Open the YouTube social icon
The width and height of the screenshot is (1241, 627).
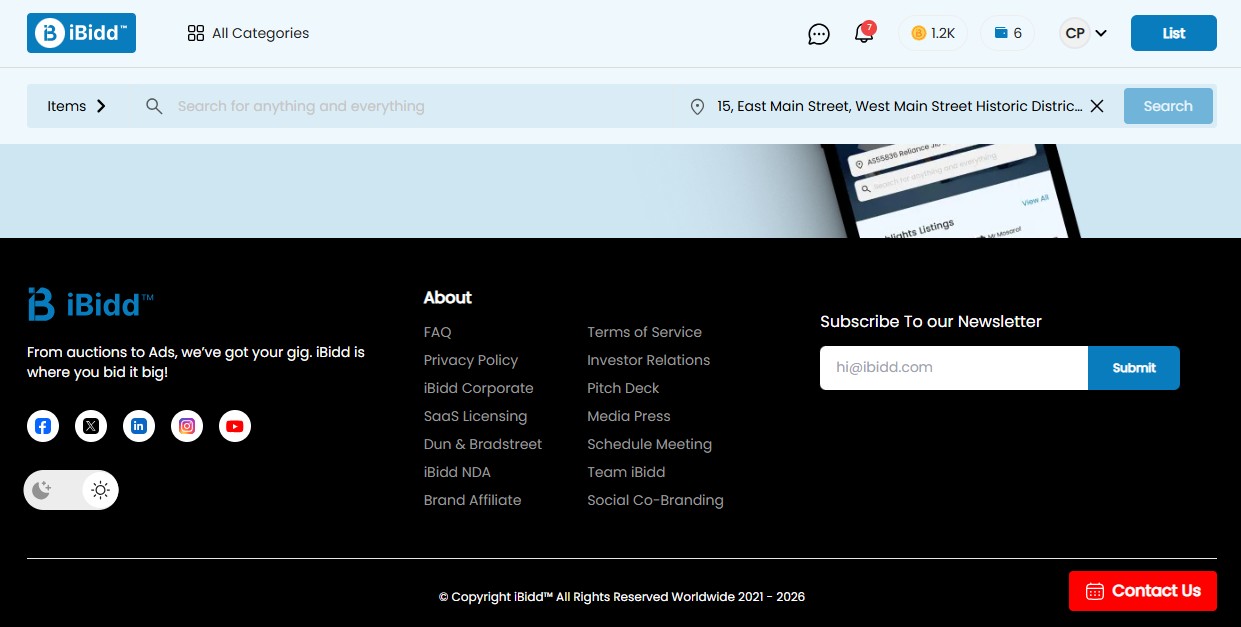235,426
